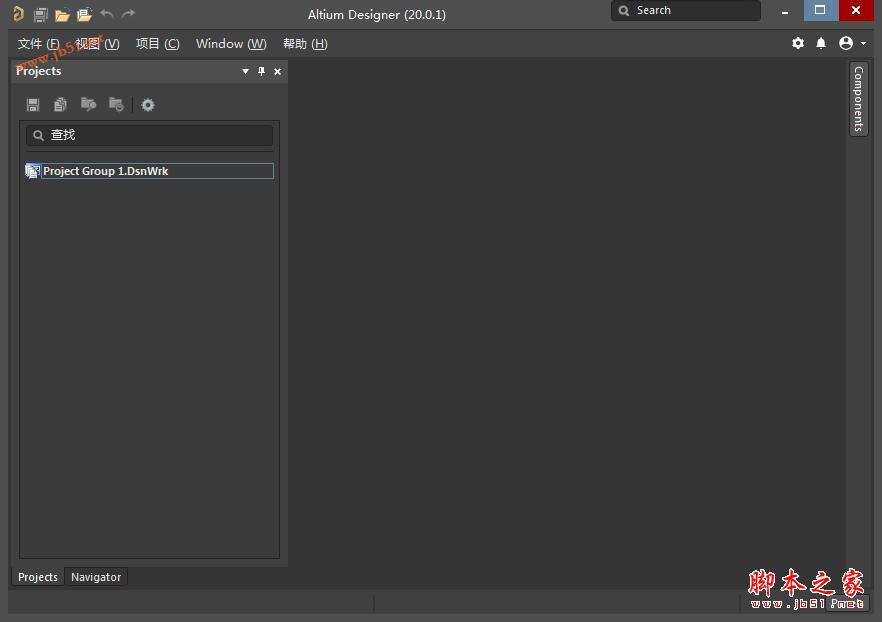Viewport: 882px width, 622px height.
Task: Minimize the Altium Designer window
Action: click(785, 11)
